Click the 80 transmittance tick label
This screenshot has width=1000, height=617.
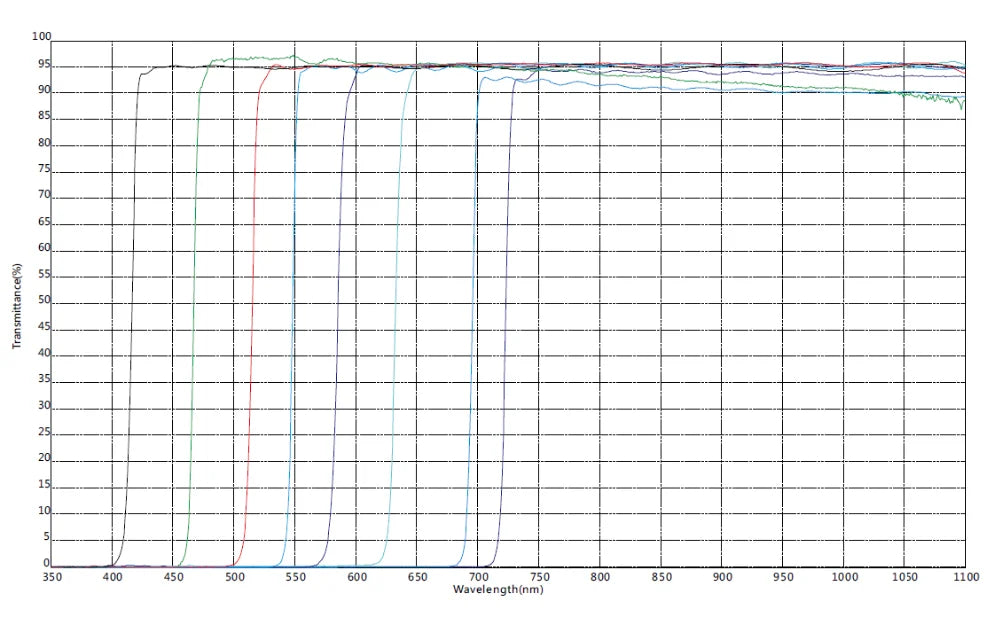44,143
